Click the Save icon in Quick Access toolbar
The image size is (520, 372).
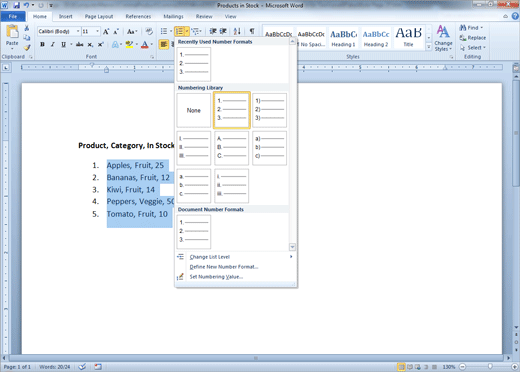16,5
